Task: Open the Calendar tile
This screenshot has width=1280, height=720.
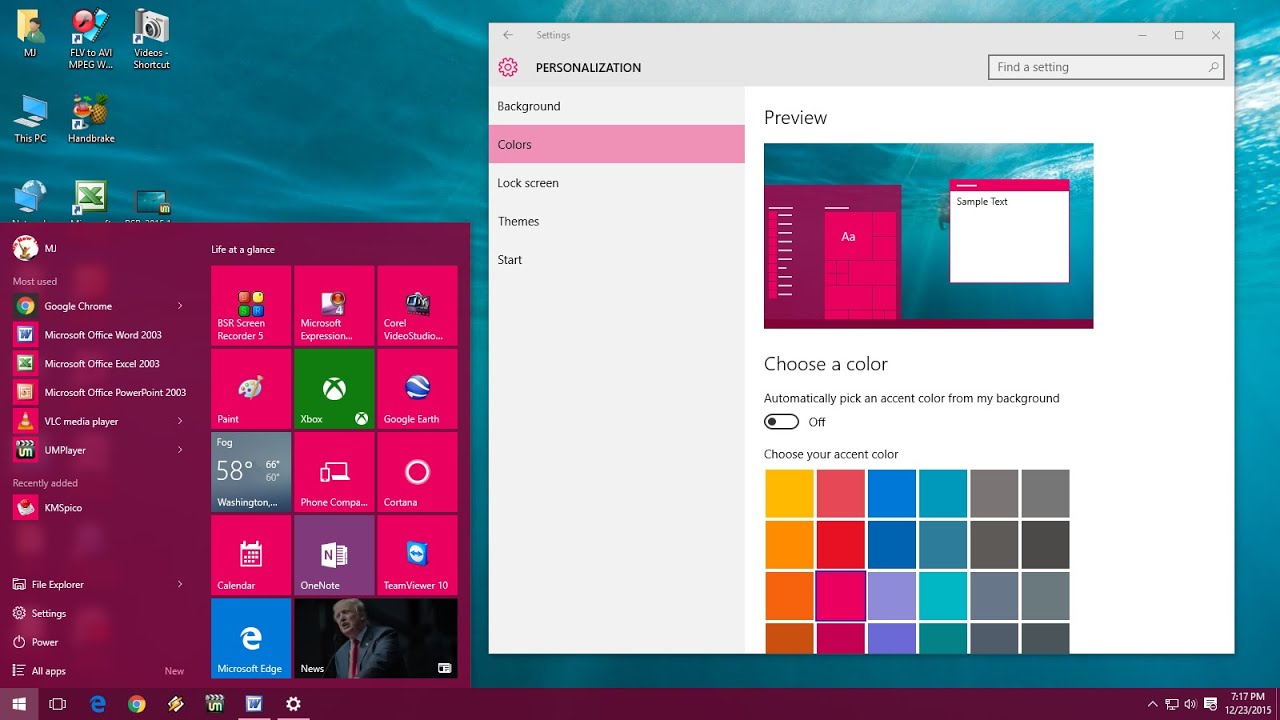Action: point(251,554)
